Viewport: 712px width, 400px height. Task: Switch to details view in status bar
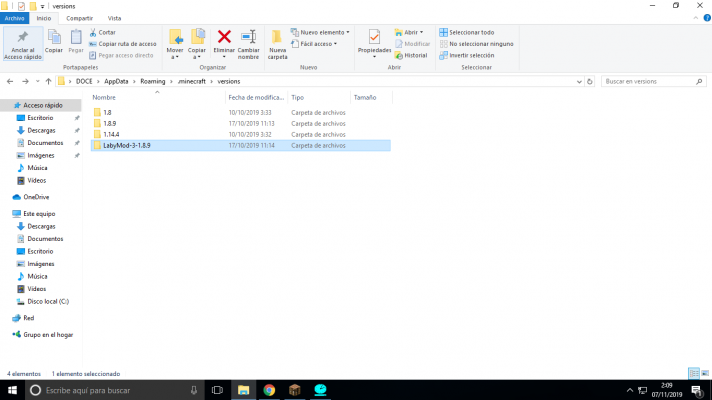click(693, 373)
